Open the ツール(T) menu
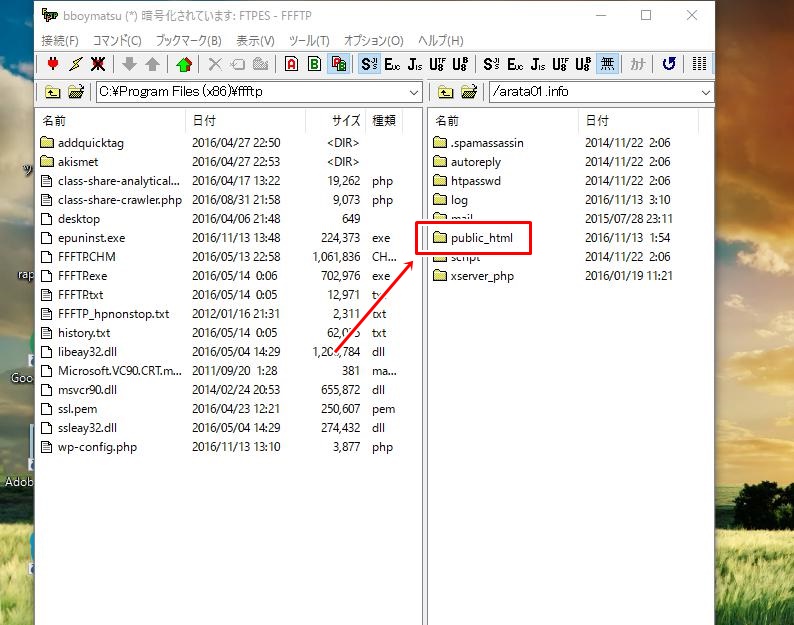 309,41
